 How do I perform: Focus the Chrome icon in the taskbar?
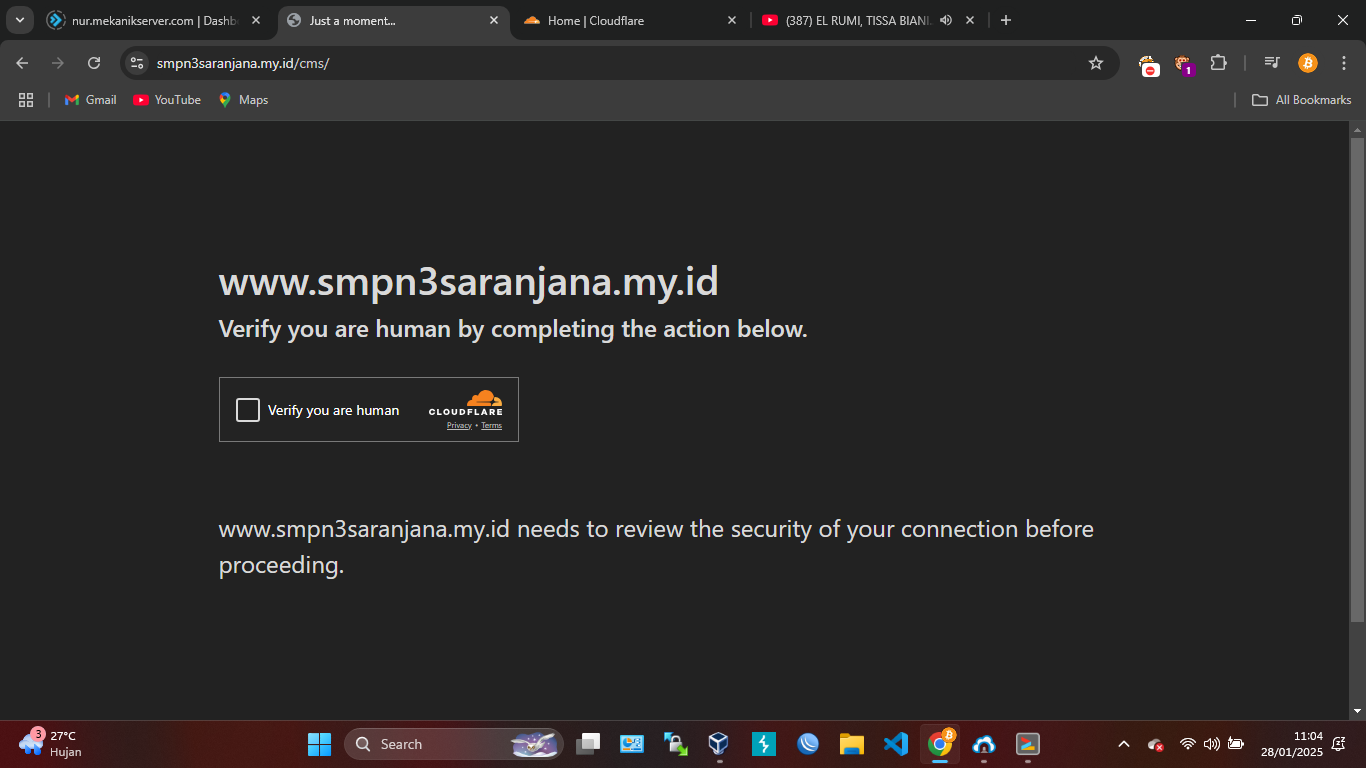940,744
